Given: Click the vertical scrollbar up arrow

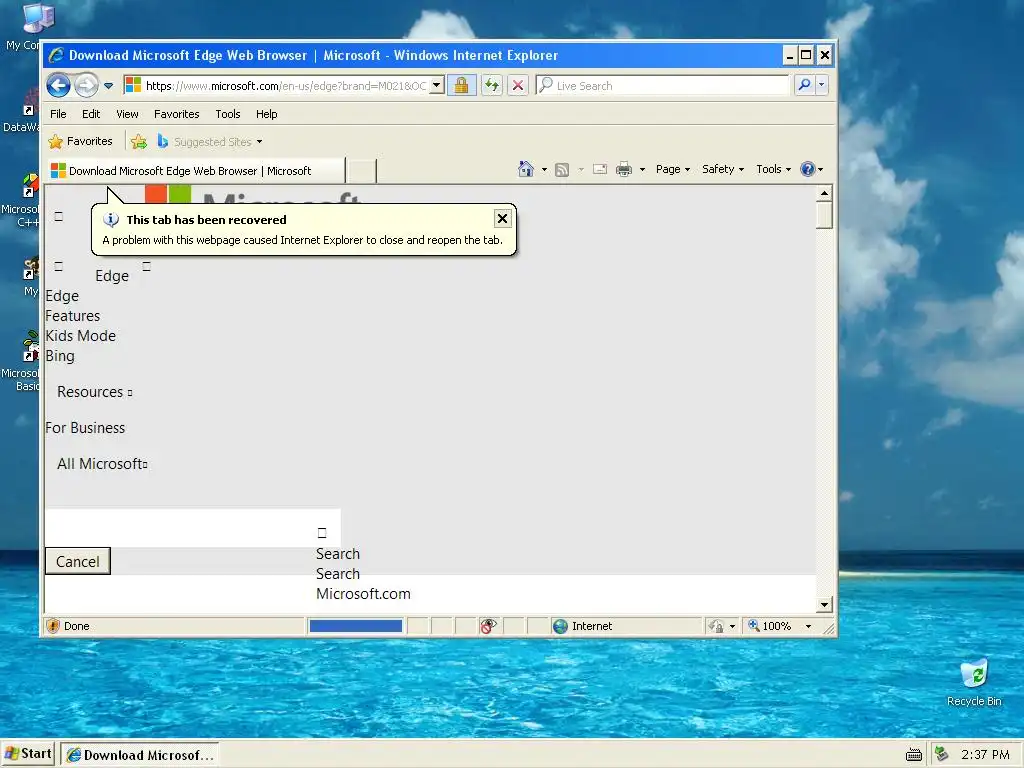Looking at the screenshot, I should pyautogui.click(x=824, y=193).
